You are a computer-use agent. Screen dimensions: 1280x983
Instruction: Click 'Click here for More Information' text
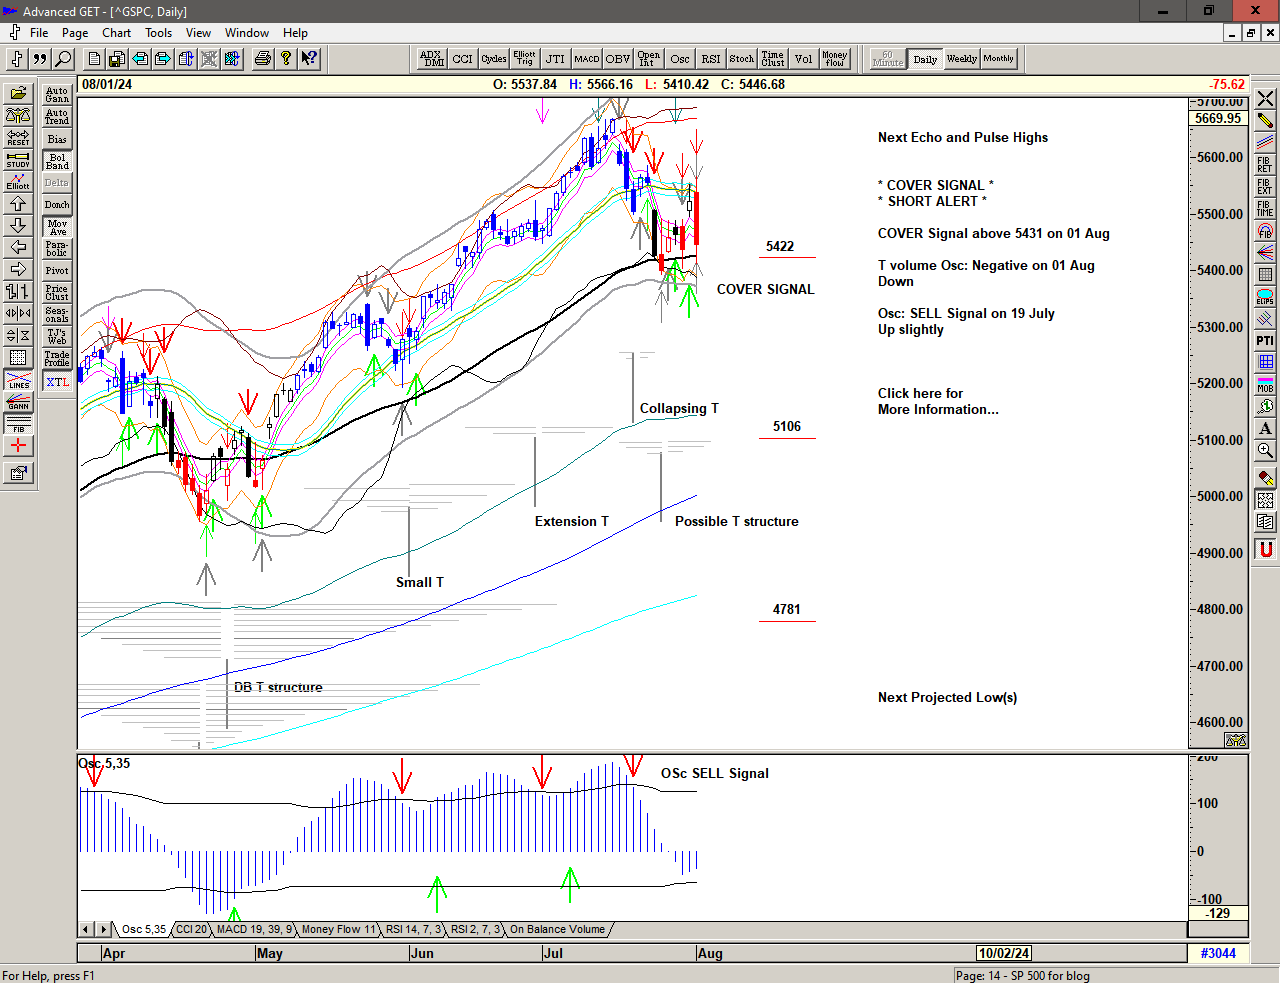click(937, 401)
